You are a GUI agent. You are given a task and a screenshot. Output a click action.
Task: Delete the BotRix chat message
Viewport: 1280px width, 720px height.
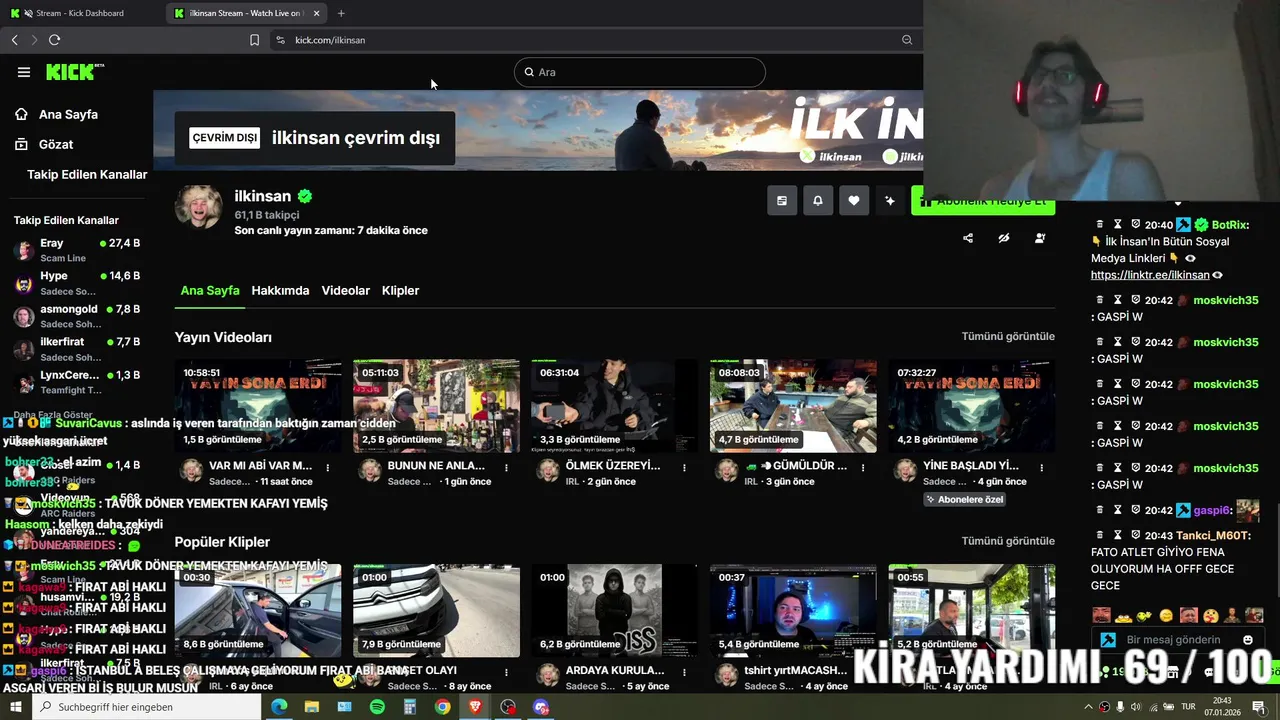click(x=1100, y=225)
